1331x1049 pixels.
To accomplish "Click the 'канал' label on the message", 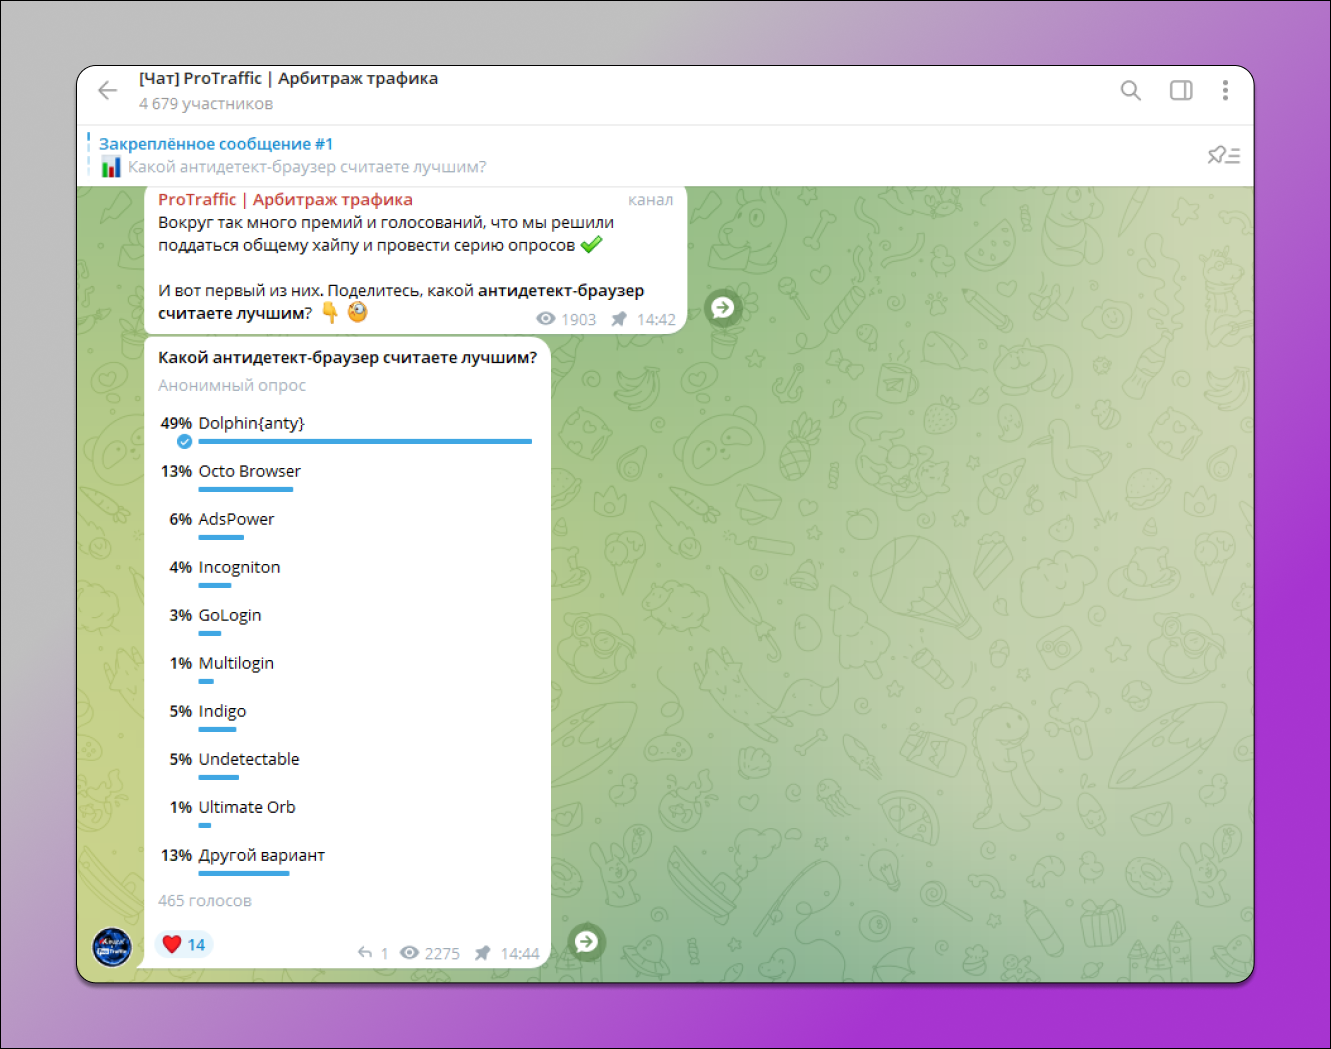I will tap(651, 200).
